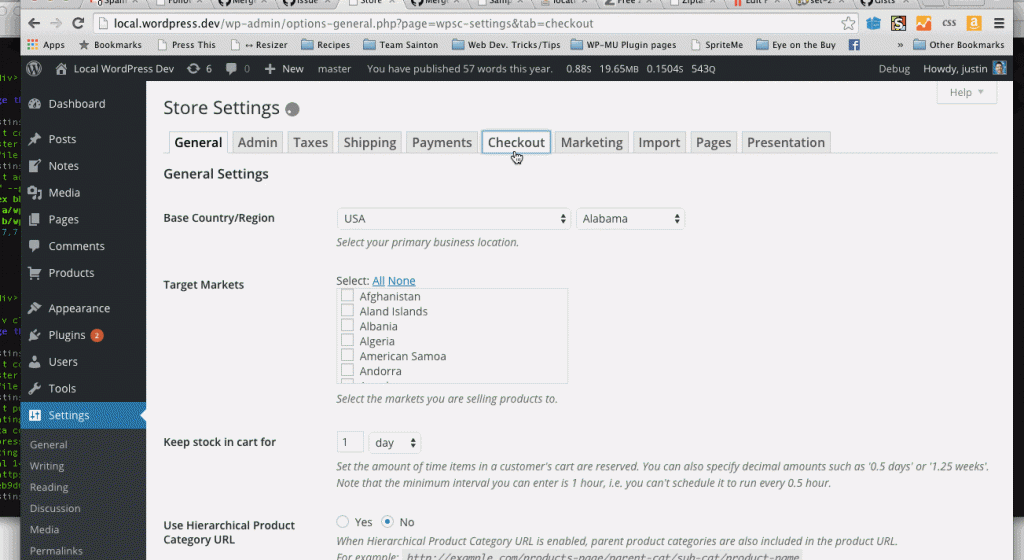Click the Keep stock in cart number field

(349, 442)
